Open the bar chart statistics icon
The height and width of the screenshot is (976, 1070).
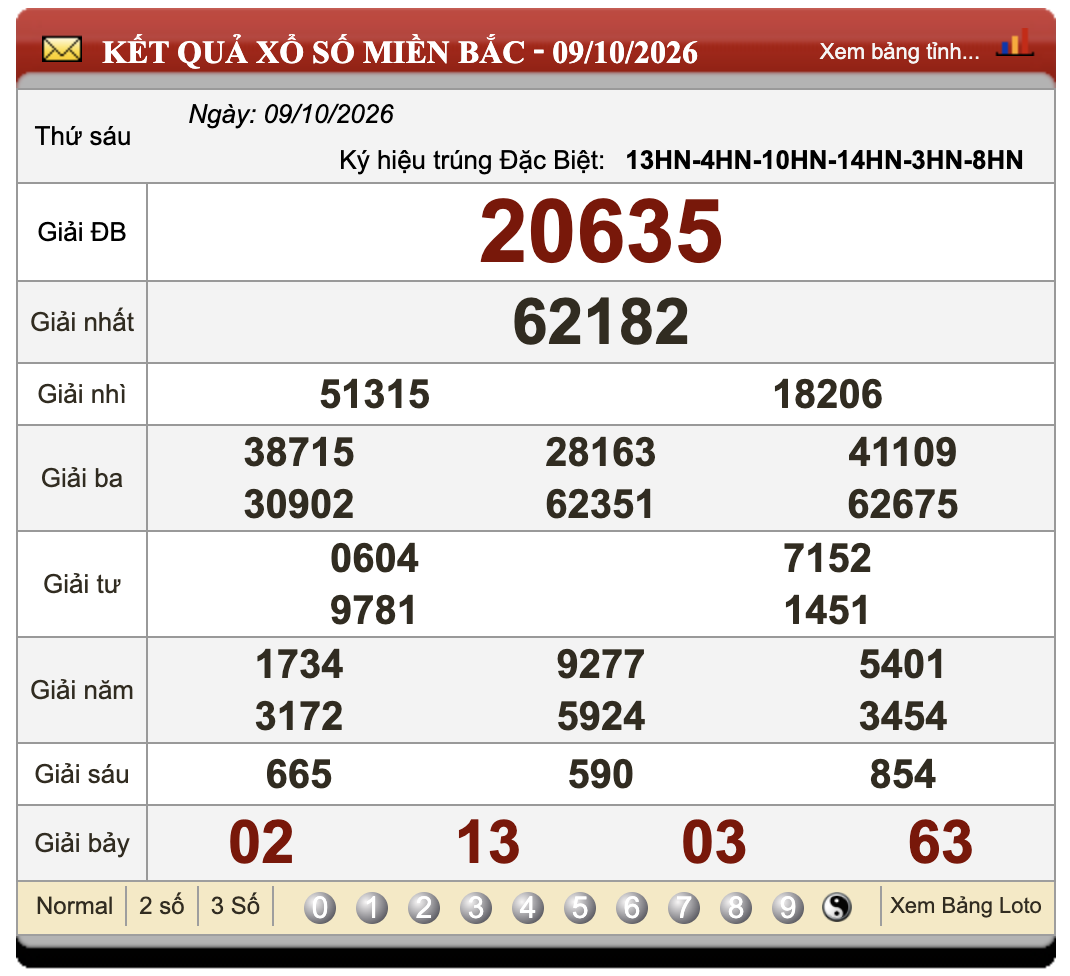click(1015, 43)
